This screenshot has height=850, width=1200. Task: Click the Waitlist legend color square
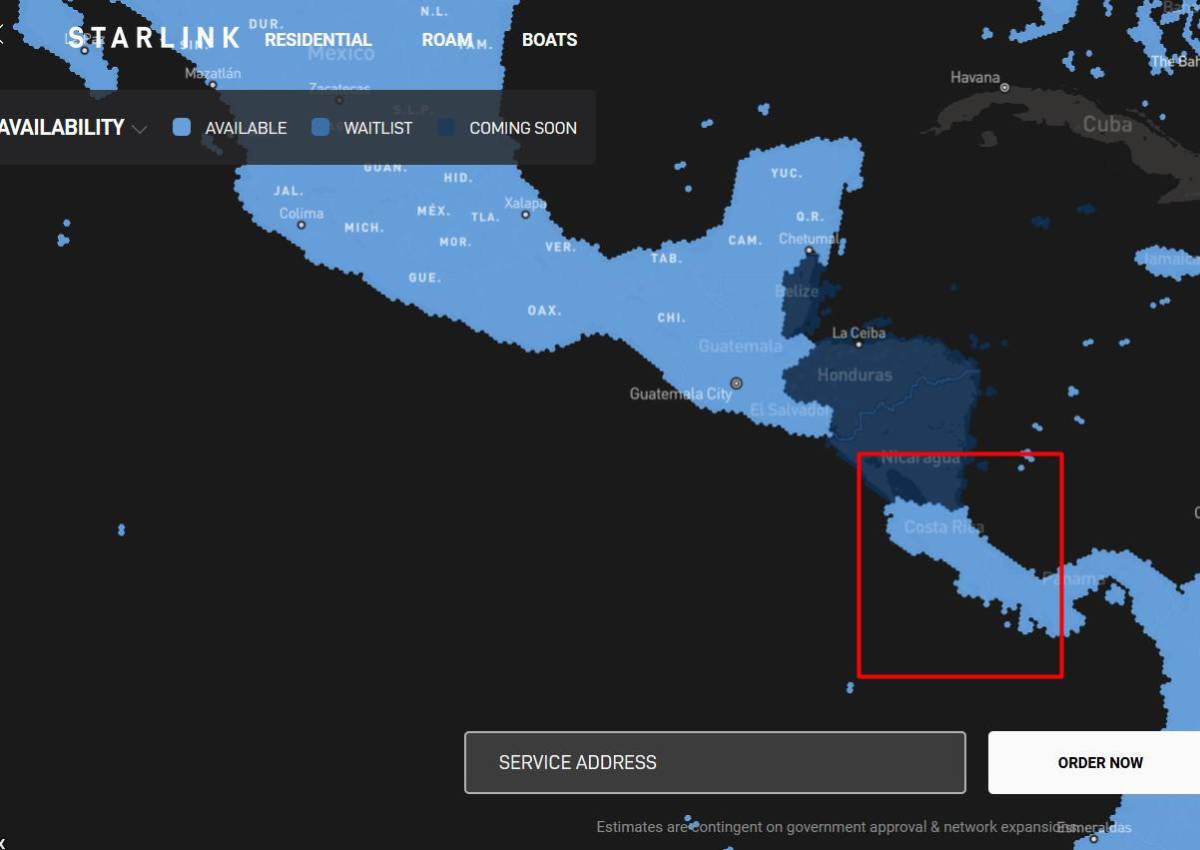[320, 128]
